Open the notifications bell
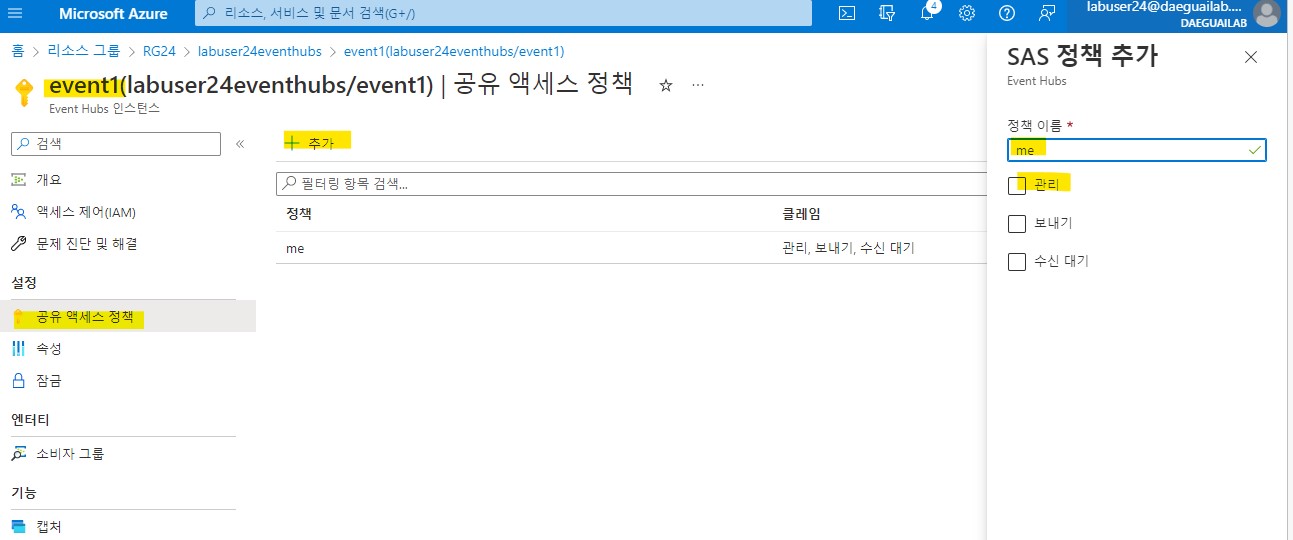This screenshot has height=540, width=1293. coord(927,13)
